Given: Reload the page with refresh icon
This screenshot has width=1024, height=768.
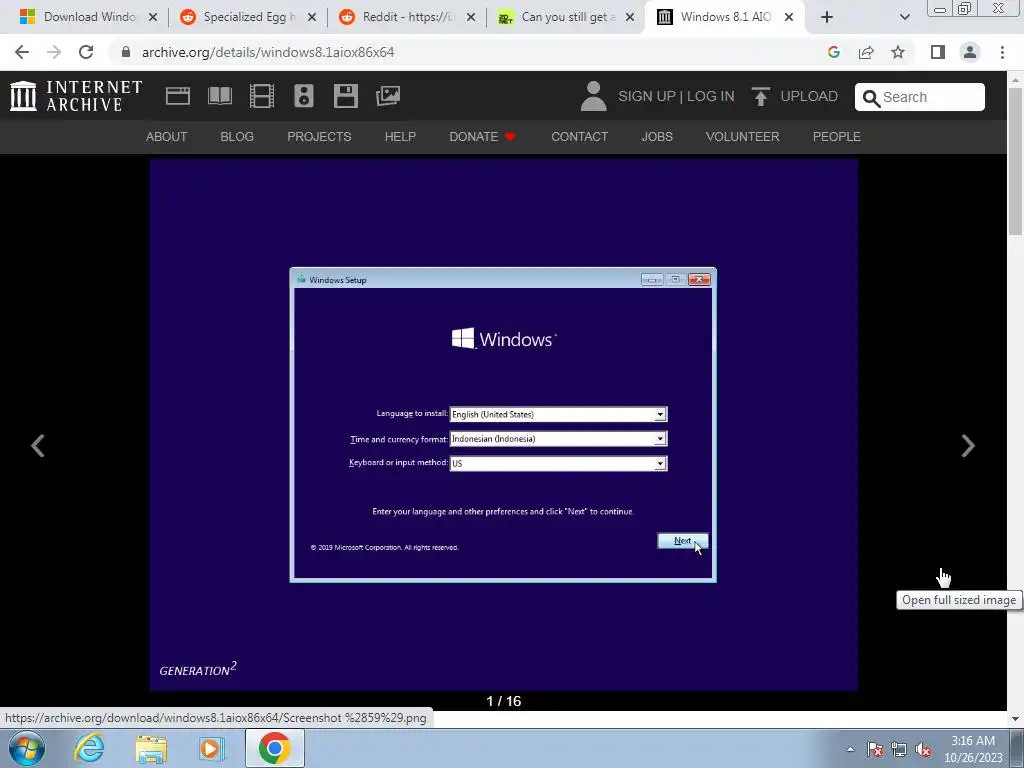Looking at the screenshot, I should (x=86, y=52).
